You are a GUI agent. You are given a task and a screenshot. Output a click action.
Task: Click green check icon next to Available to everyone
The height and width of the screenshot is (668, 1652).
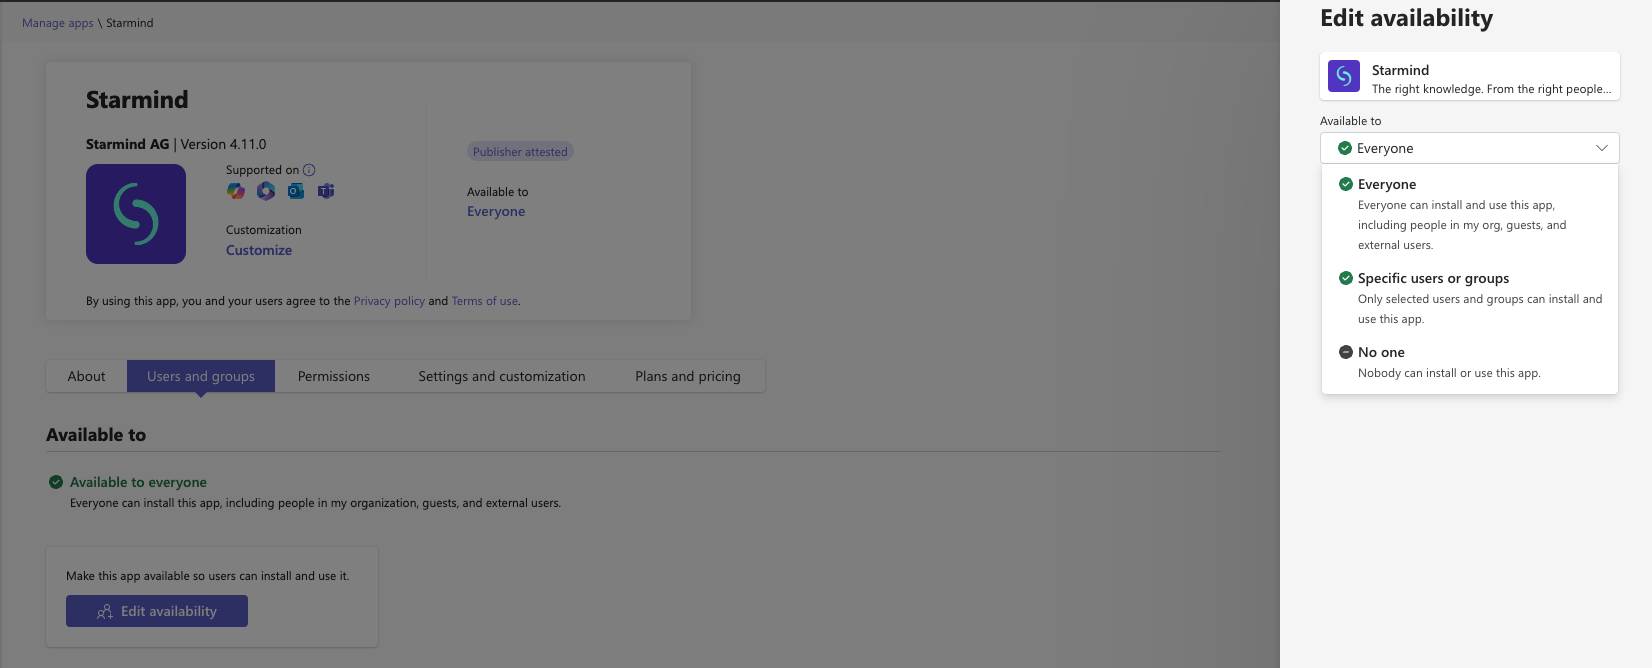[x=56, y=482]
